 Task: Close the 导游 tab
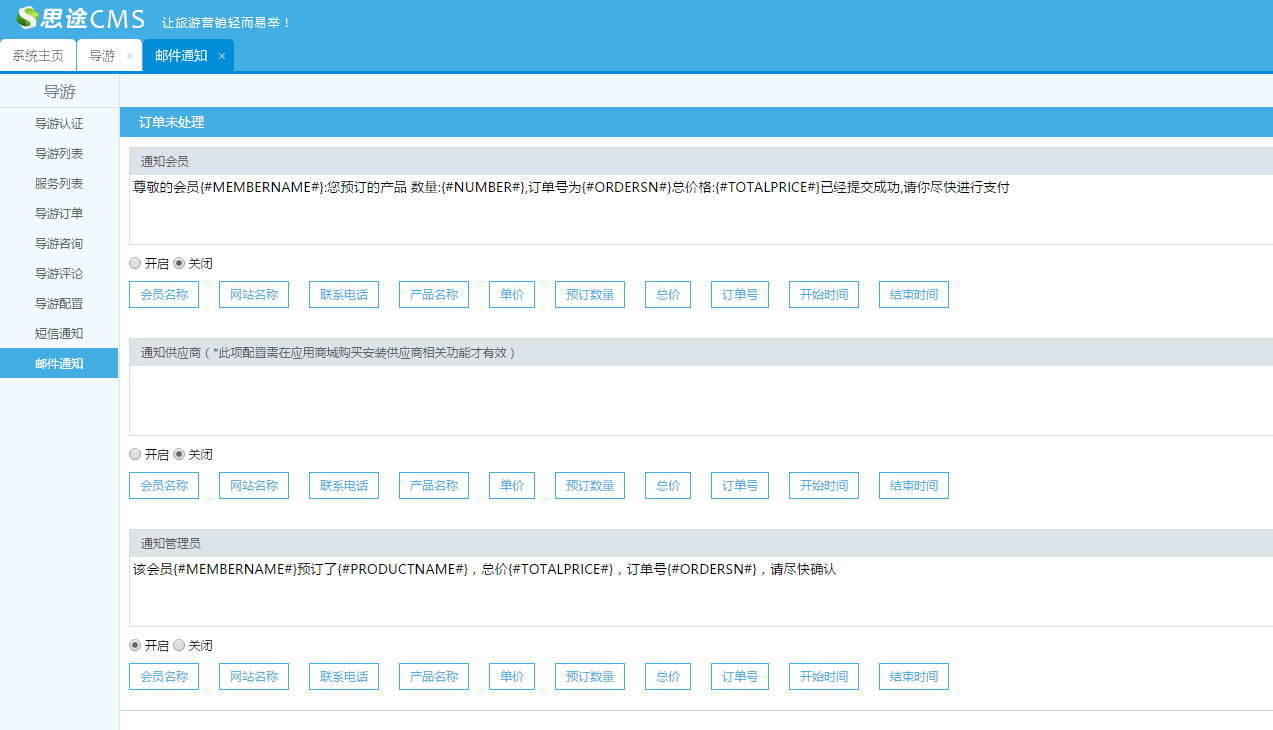(130, 56)
